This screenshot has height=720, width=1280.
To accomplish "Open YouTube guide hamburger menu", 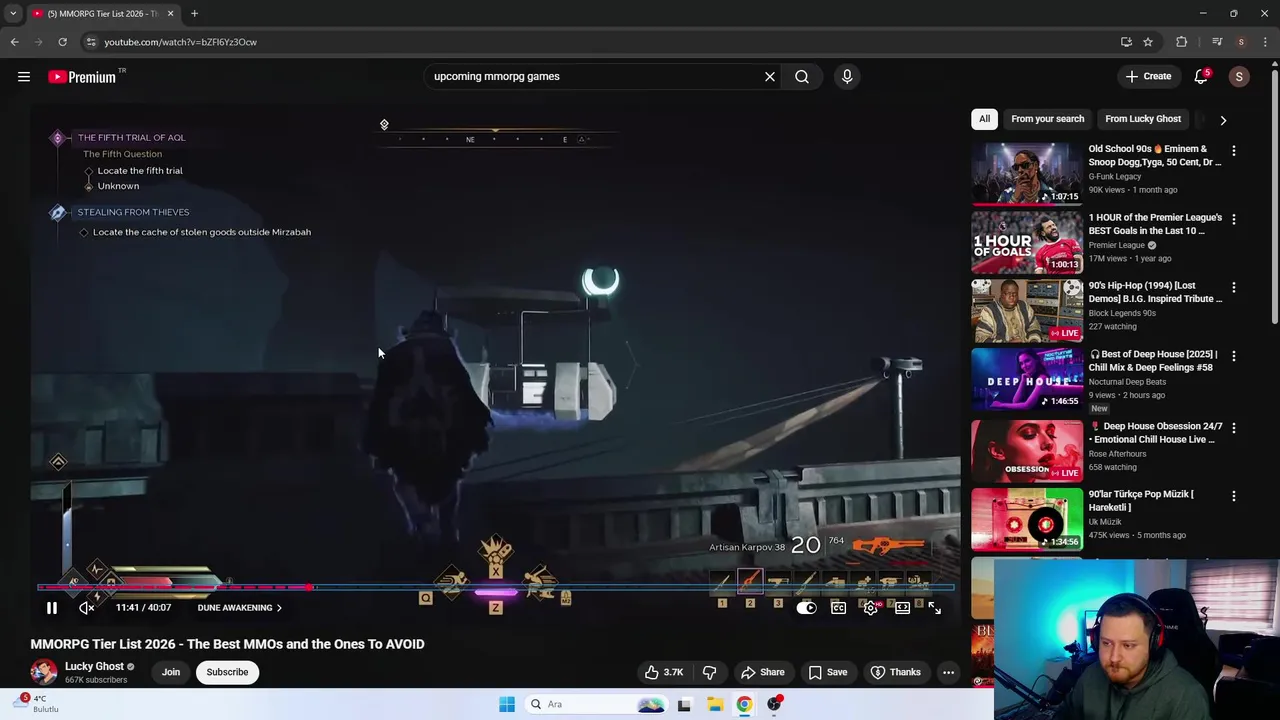I will click(x=24, y=77).
